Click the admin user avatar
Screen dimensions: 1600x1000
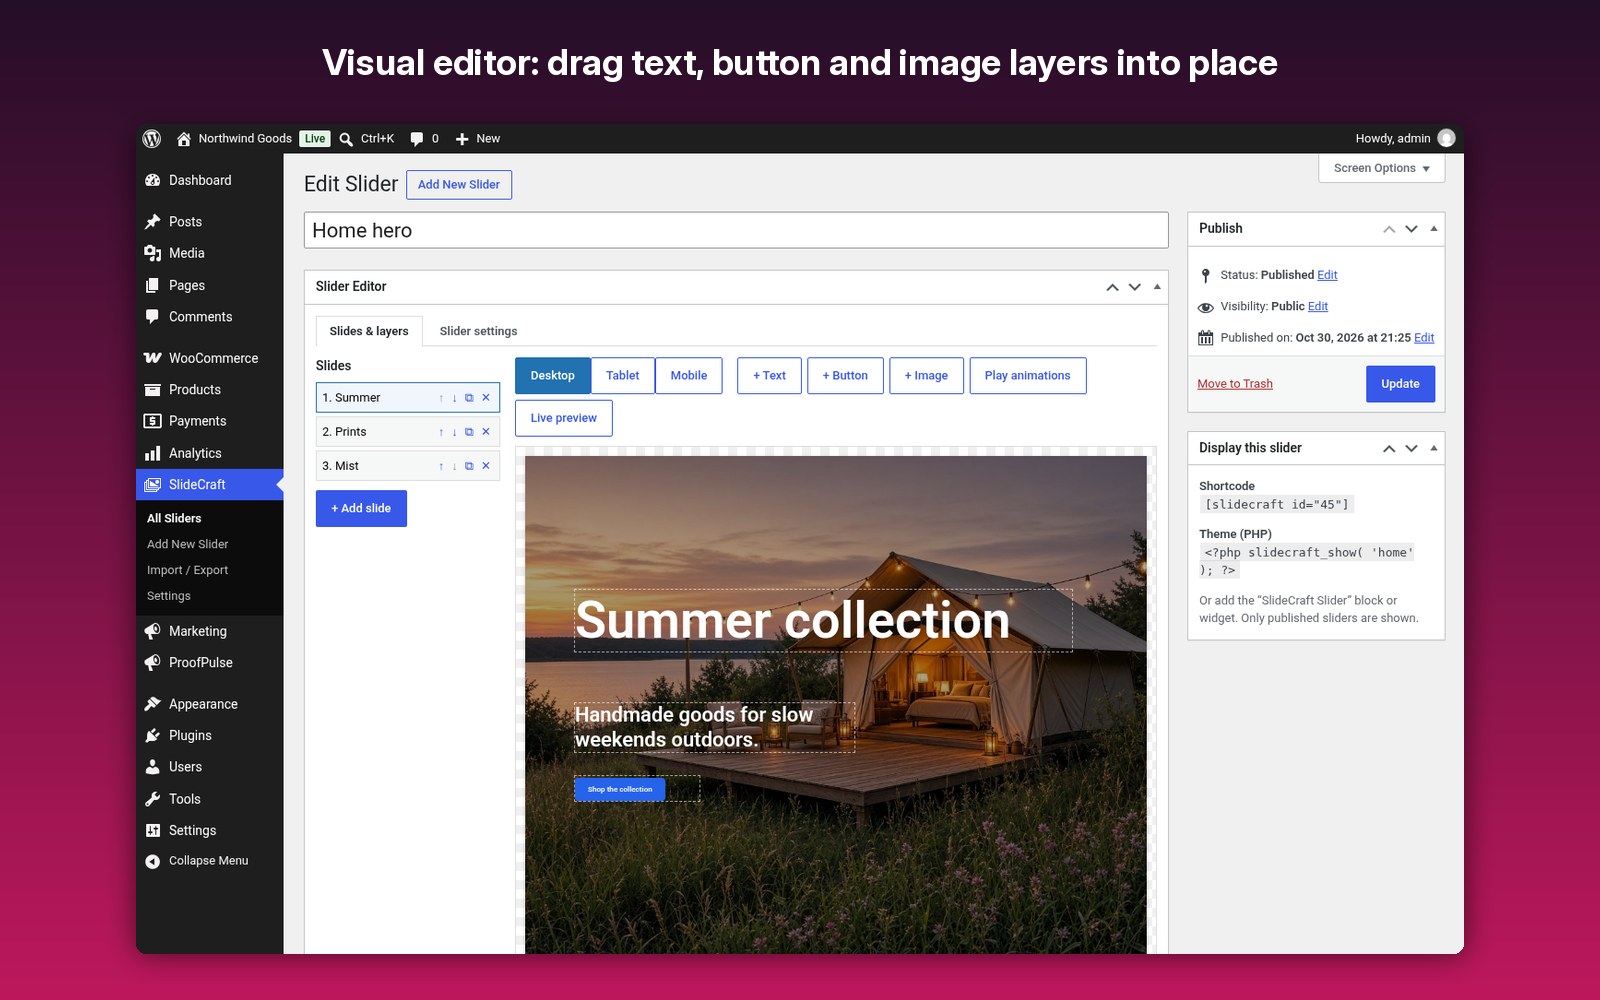1446,139
